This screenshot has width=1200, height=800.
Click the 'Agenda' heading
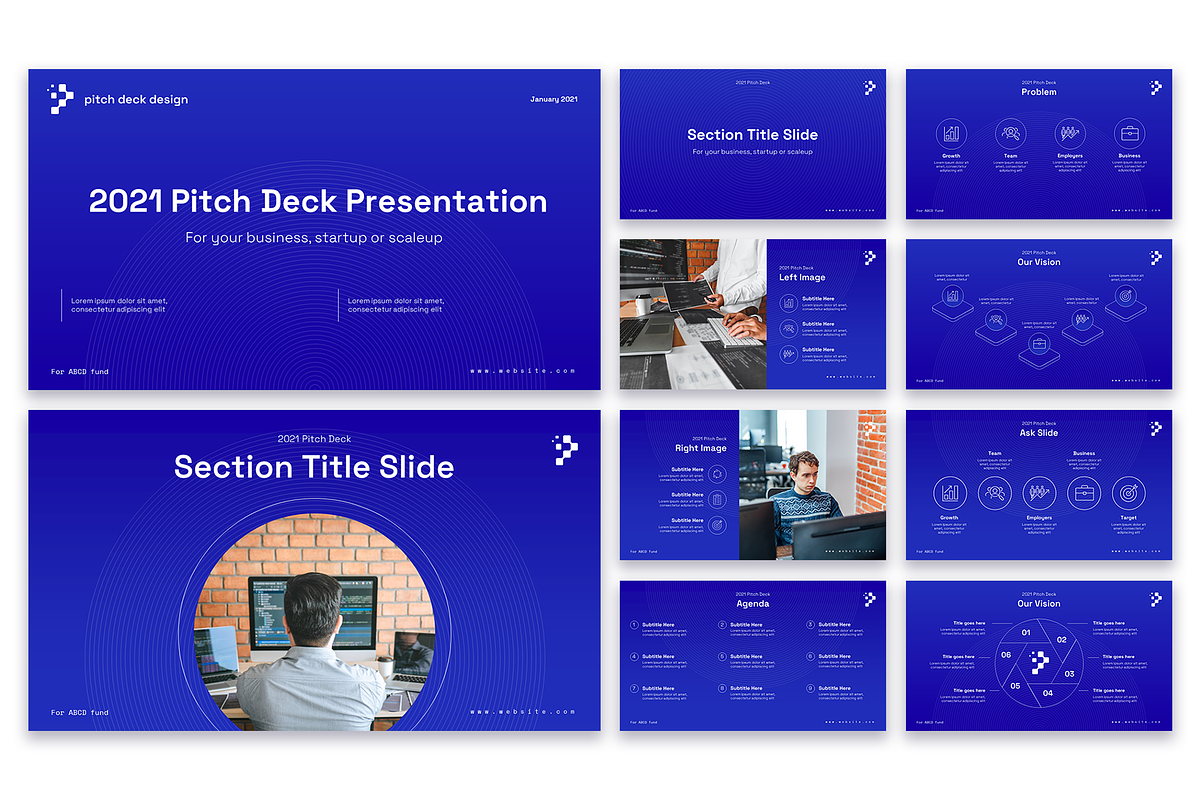(x=753, y=604)
